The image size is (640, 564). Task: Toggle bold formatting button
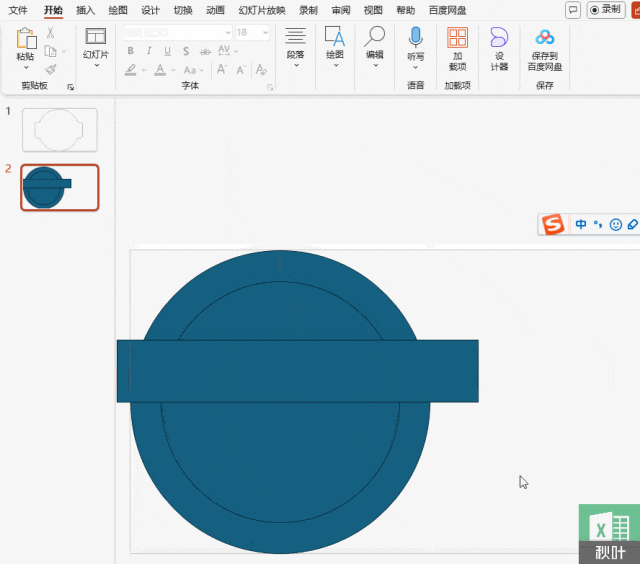pyautogui.click(x=130, y=51)
